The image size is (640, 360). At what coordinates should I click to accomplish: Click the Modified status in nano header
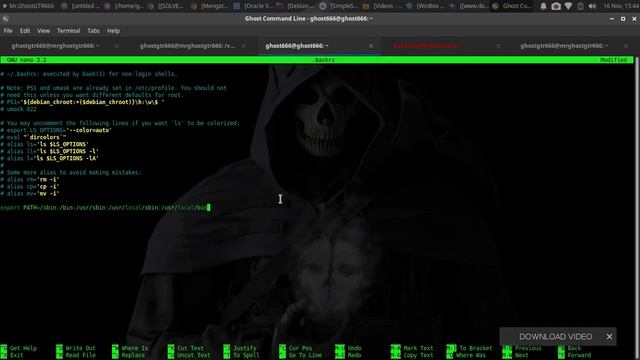coord(613,60)
